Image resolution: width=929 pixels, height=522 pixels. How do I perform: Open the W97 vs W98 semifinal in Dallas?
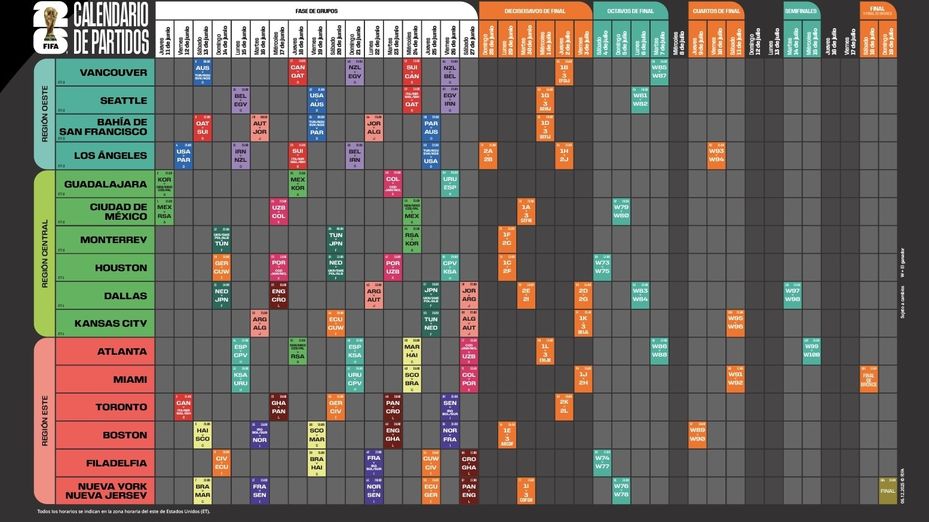pos(792,295)
